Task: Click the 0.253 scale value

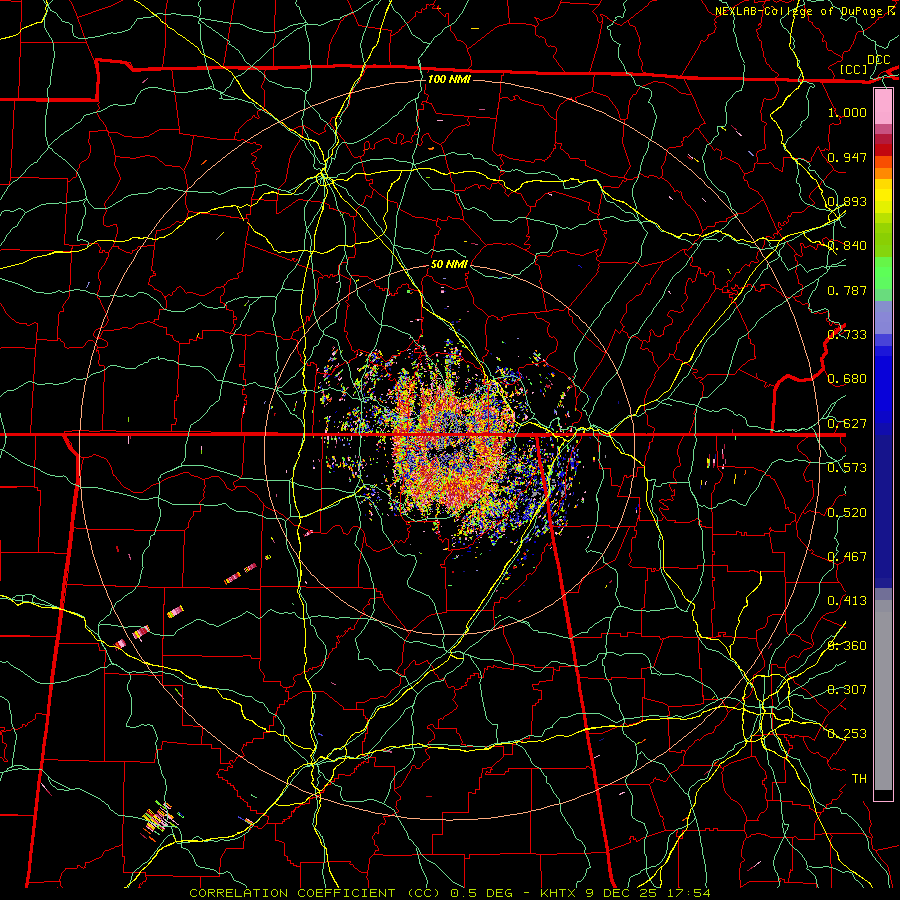Action: coord(847,734)
